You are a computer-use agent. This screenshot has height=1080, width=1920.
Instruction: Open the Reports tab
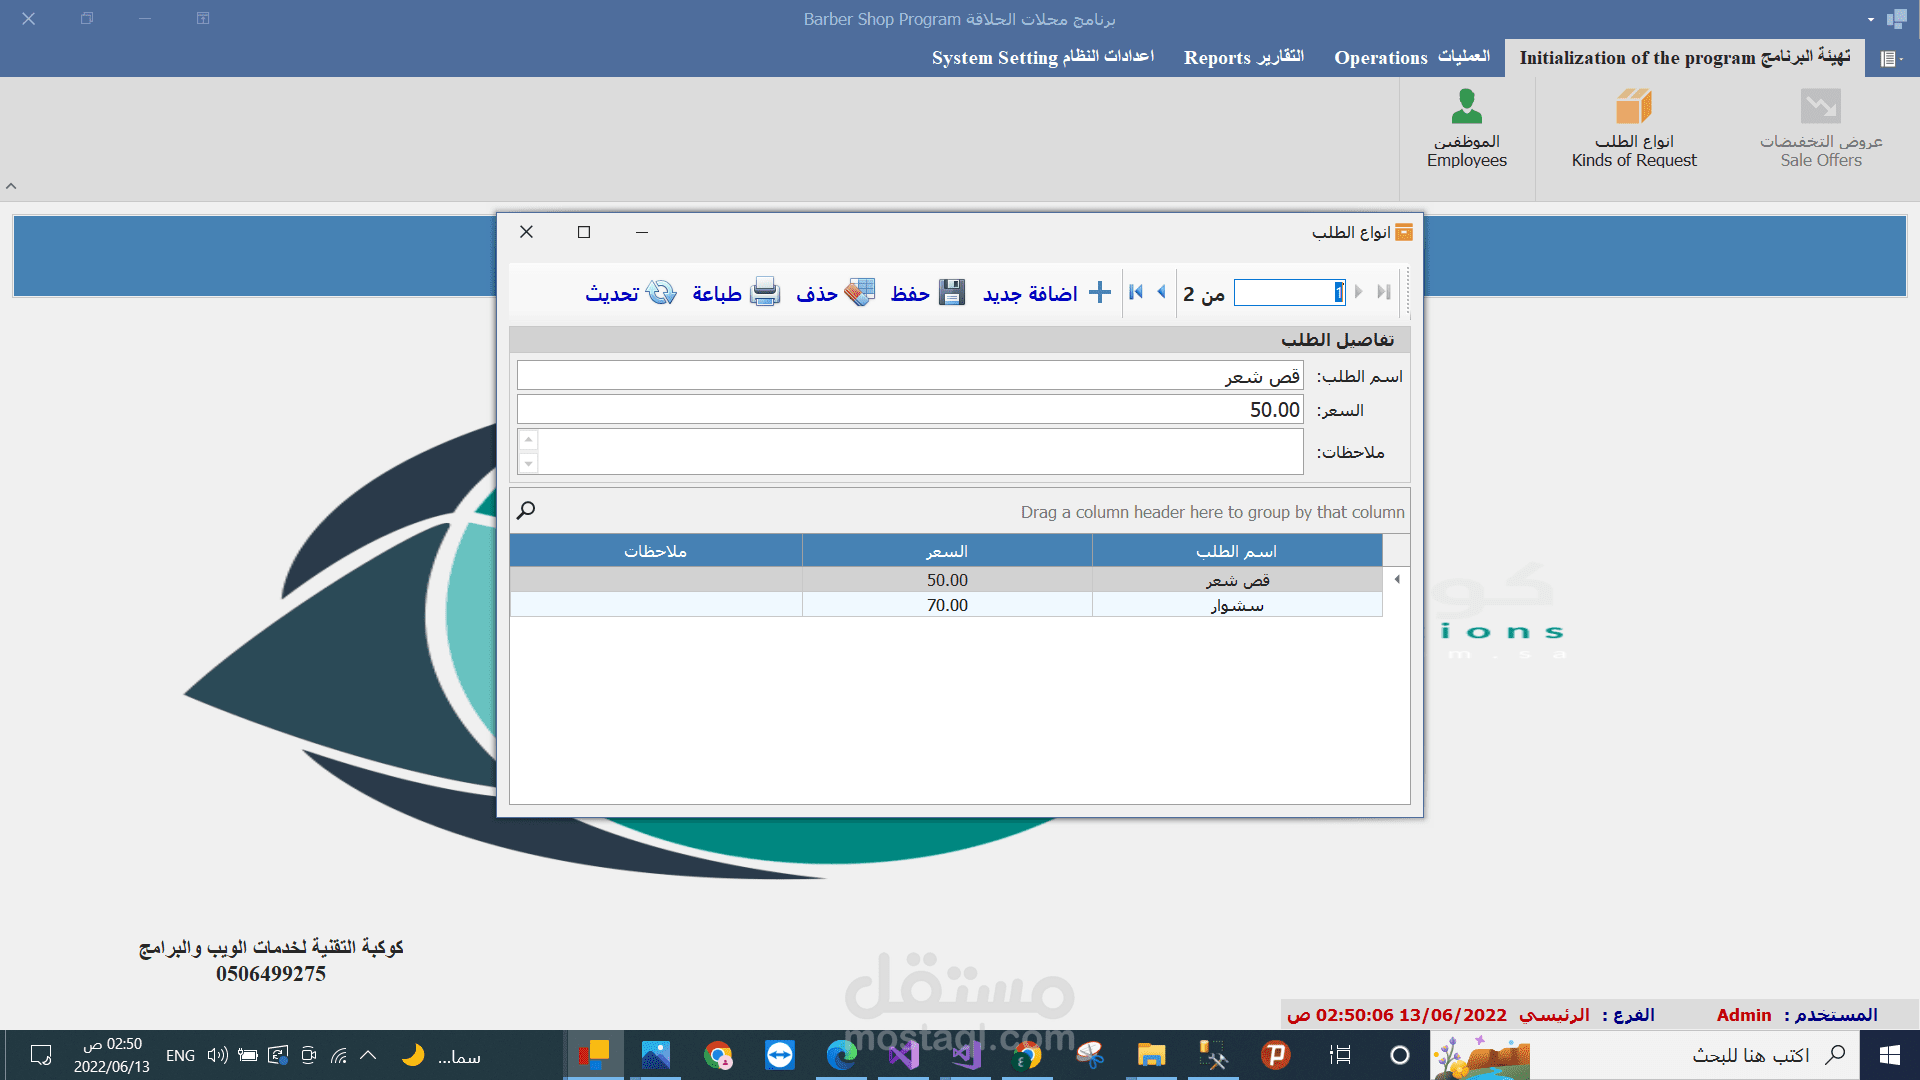(1243, 57)
